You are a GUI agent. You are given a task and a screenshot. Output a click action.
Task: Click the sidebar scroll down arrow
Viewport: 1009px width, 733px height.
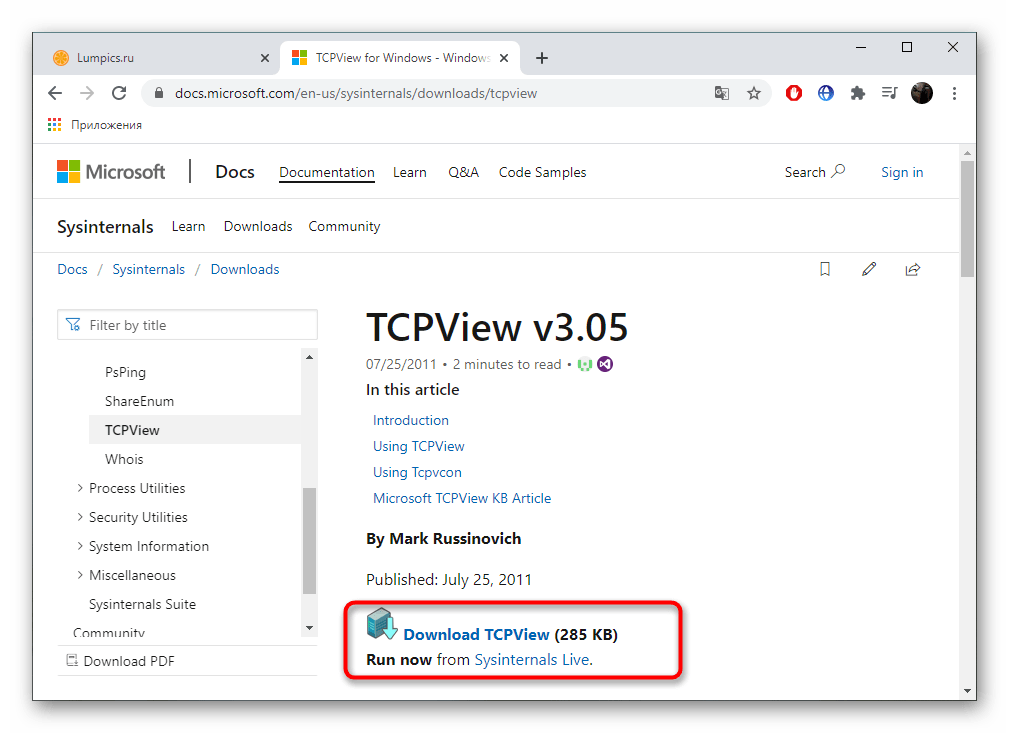click(310, 628)
